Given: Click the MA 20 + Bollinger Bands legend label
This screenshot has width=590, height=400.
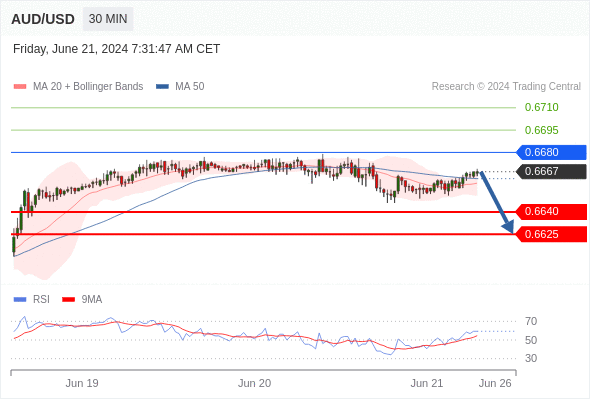Looking at the screenshot, I should (88, 87).
